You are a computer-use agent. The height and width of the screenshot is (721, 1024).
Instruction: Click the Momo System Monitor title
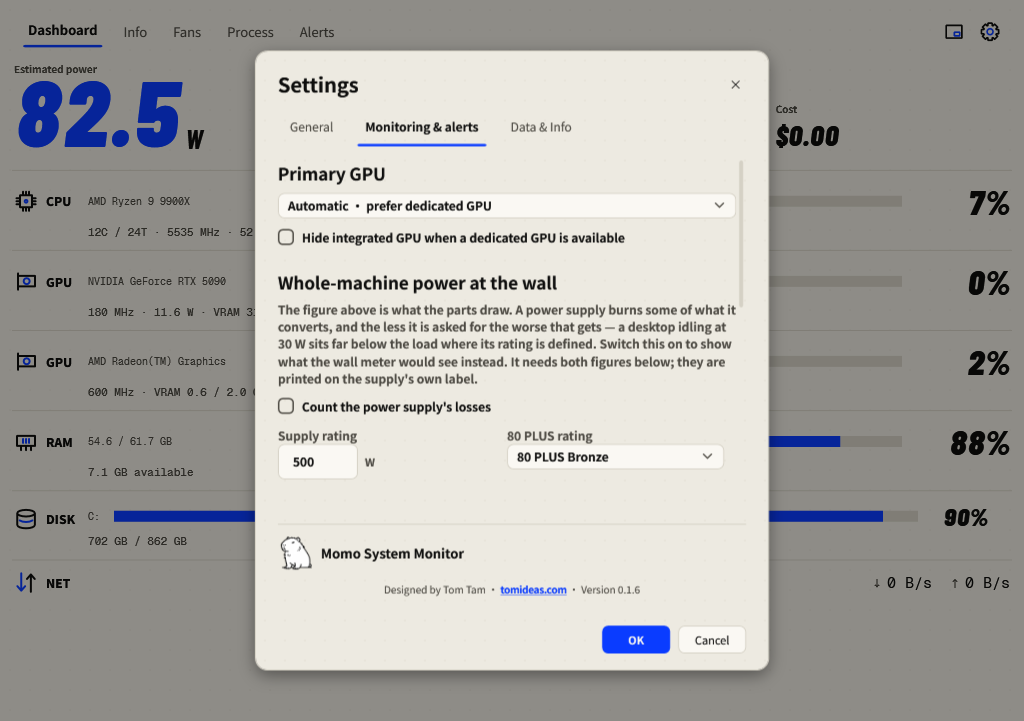tap(392, 554)
